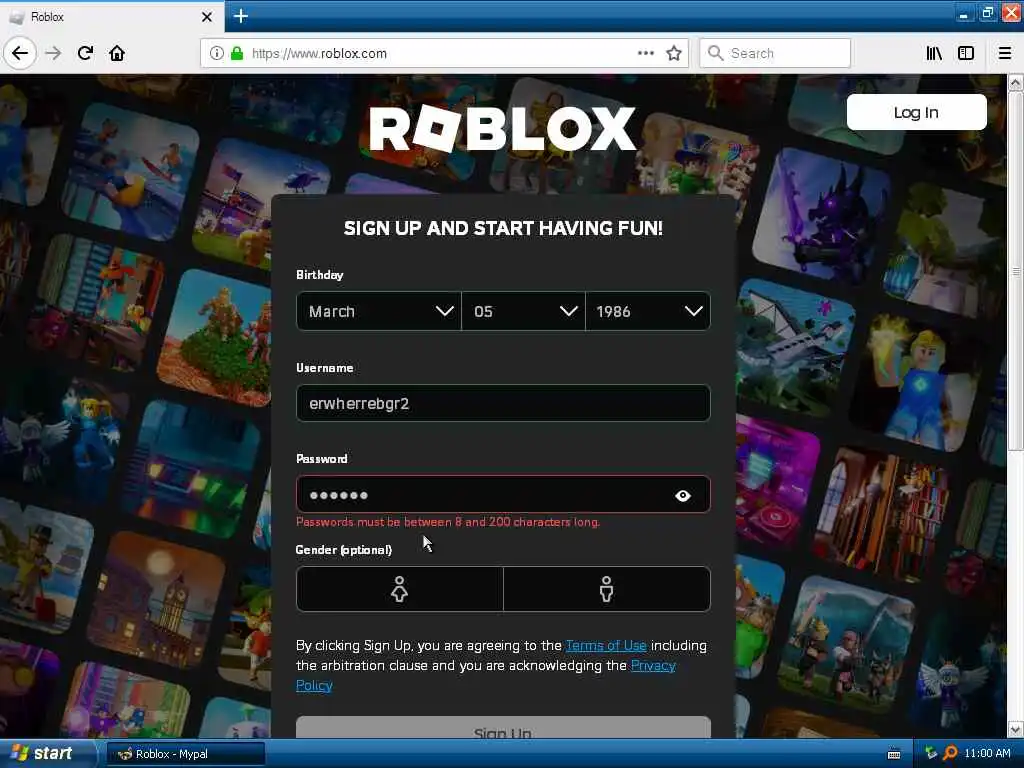Click the vertical scrollbar thumb
Screen dimensions: 1024x768
(x=1015, y=270)
